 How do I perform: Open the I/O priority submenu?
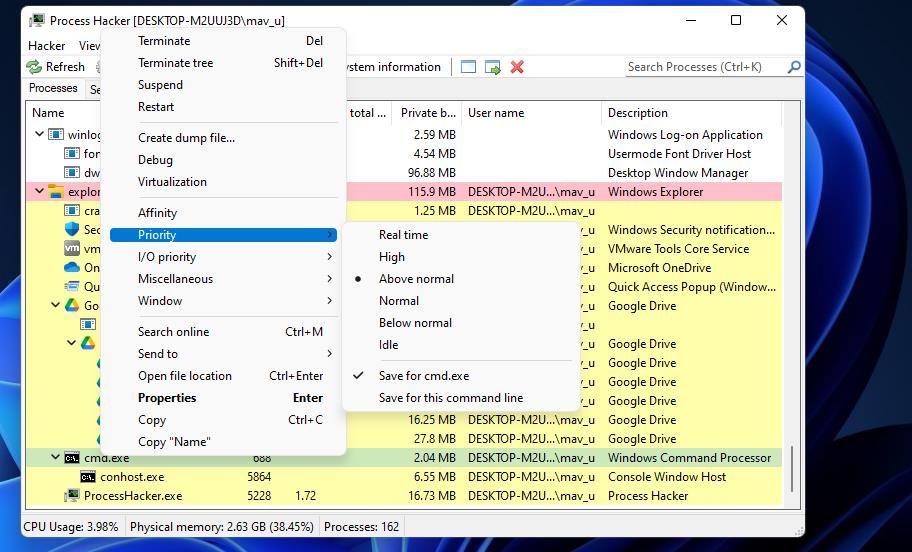point(223,257)
